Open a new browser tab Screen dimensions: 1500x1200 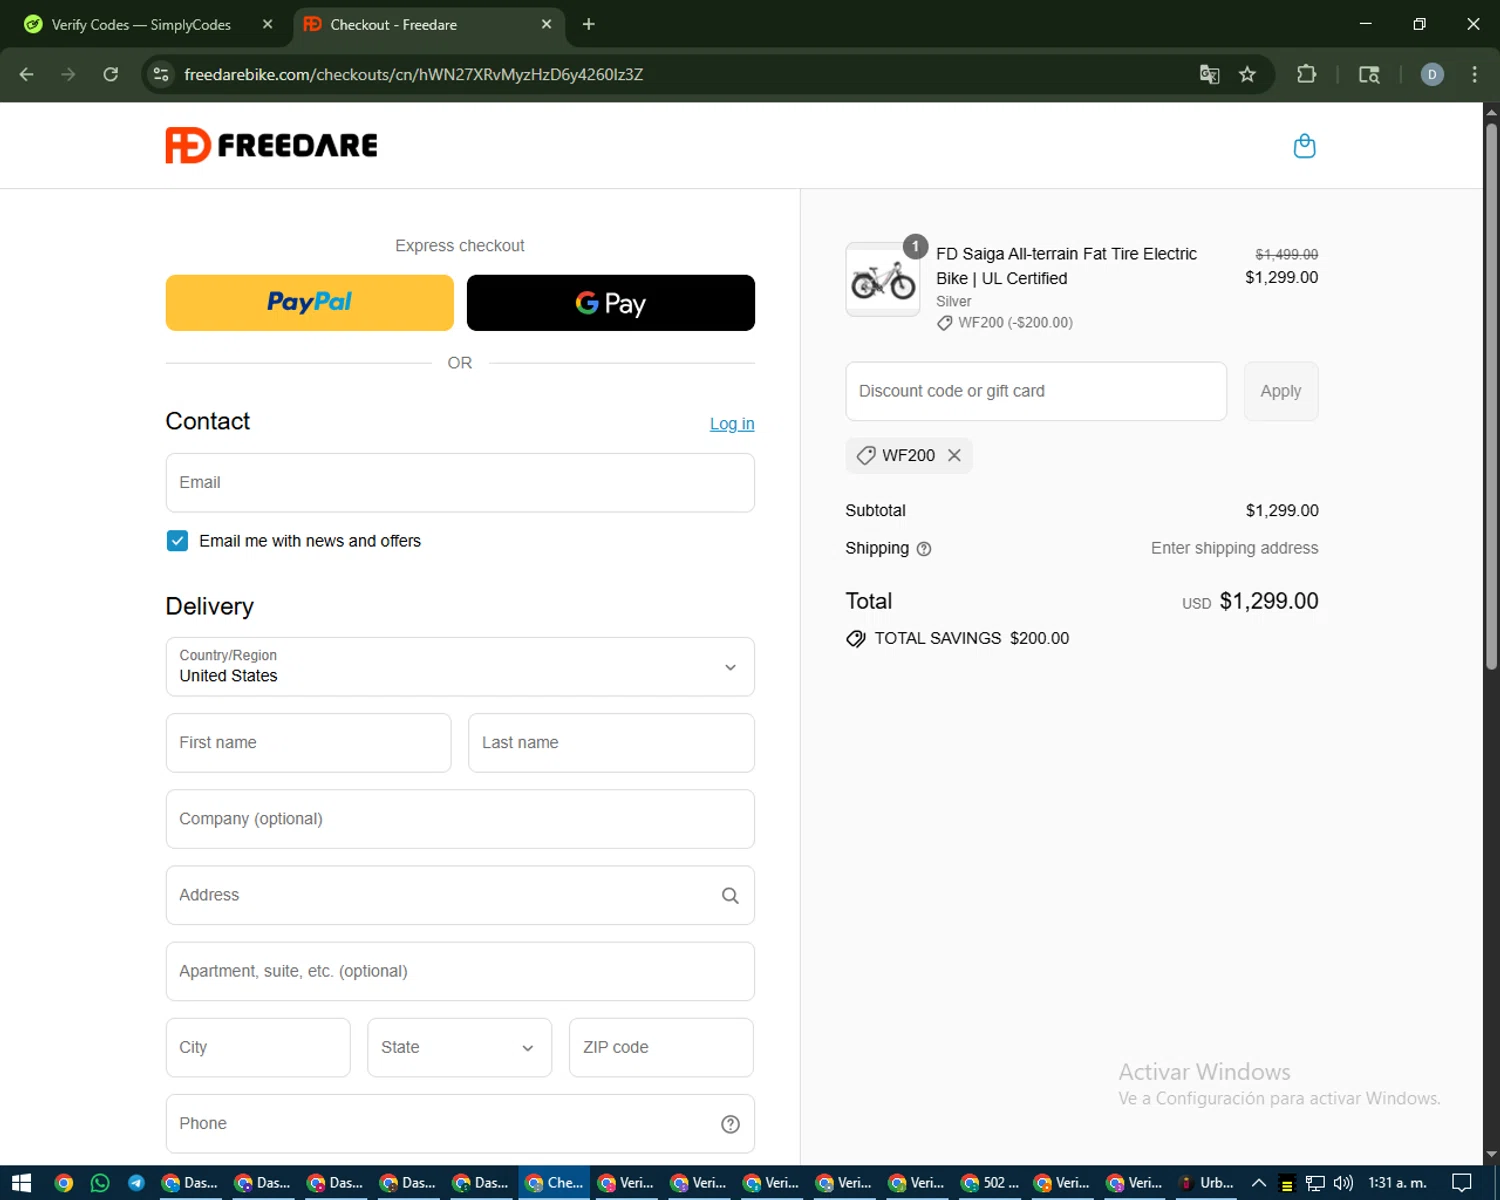(x=588, y=24)
